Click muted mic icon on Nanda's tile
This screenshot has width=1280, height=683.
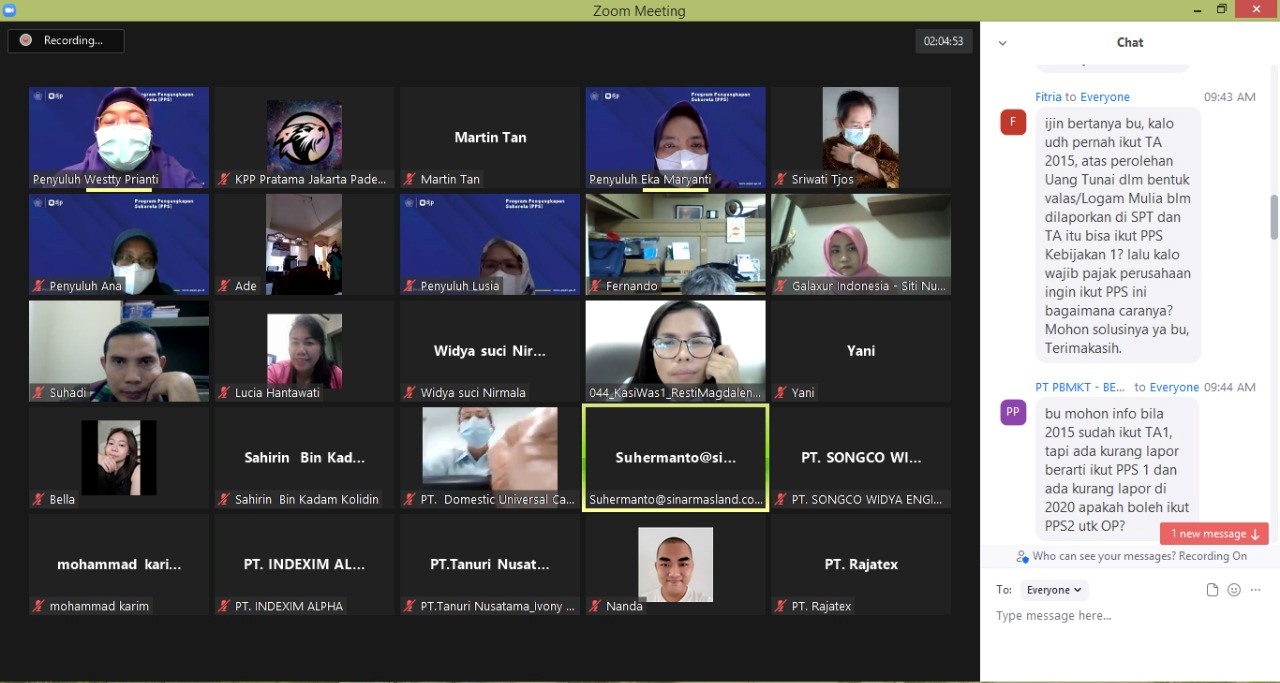click(x=595, y=606)
